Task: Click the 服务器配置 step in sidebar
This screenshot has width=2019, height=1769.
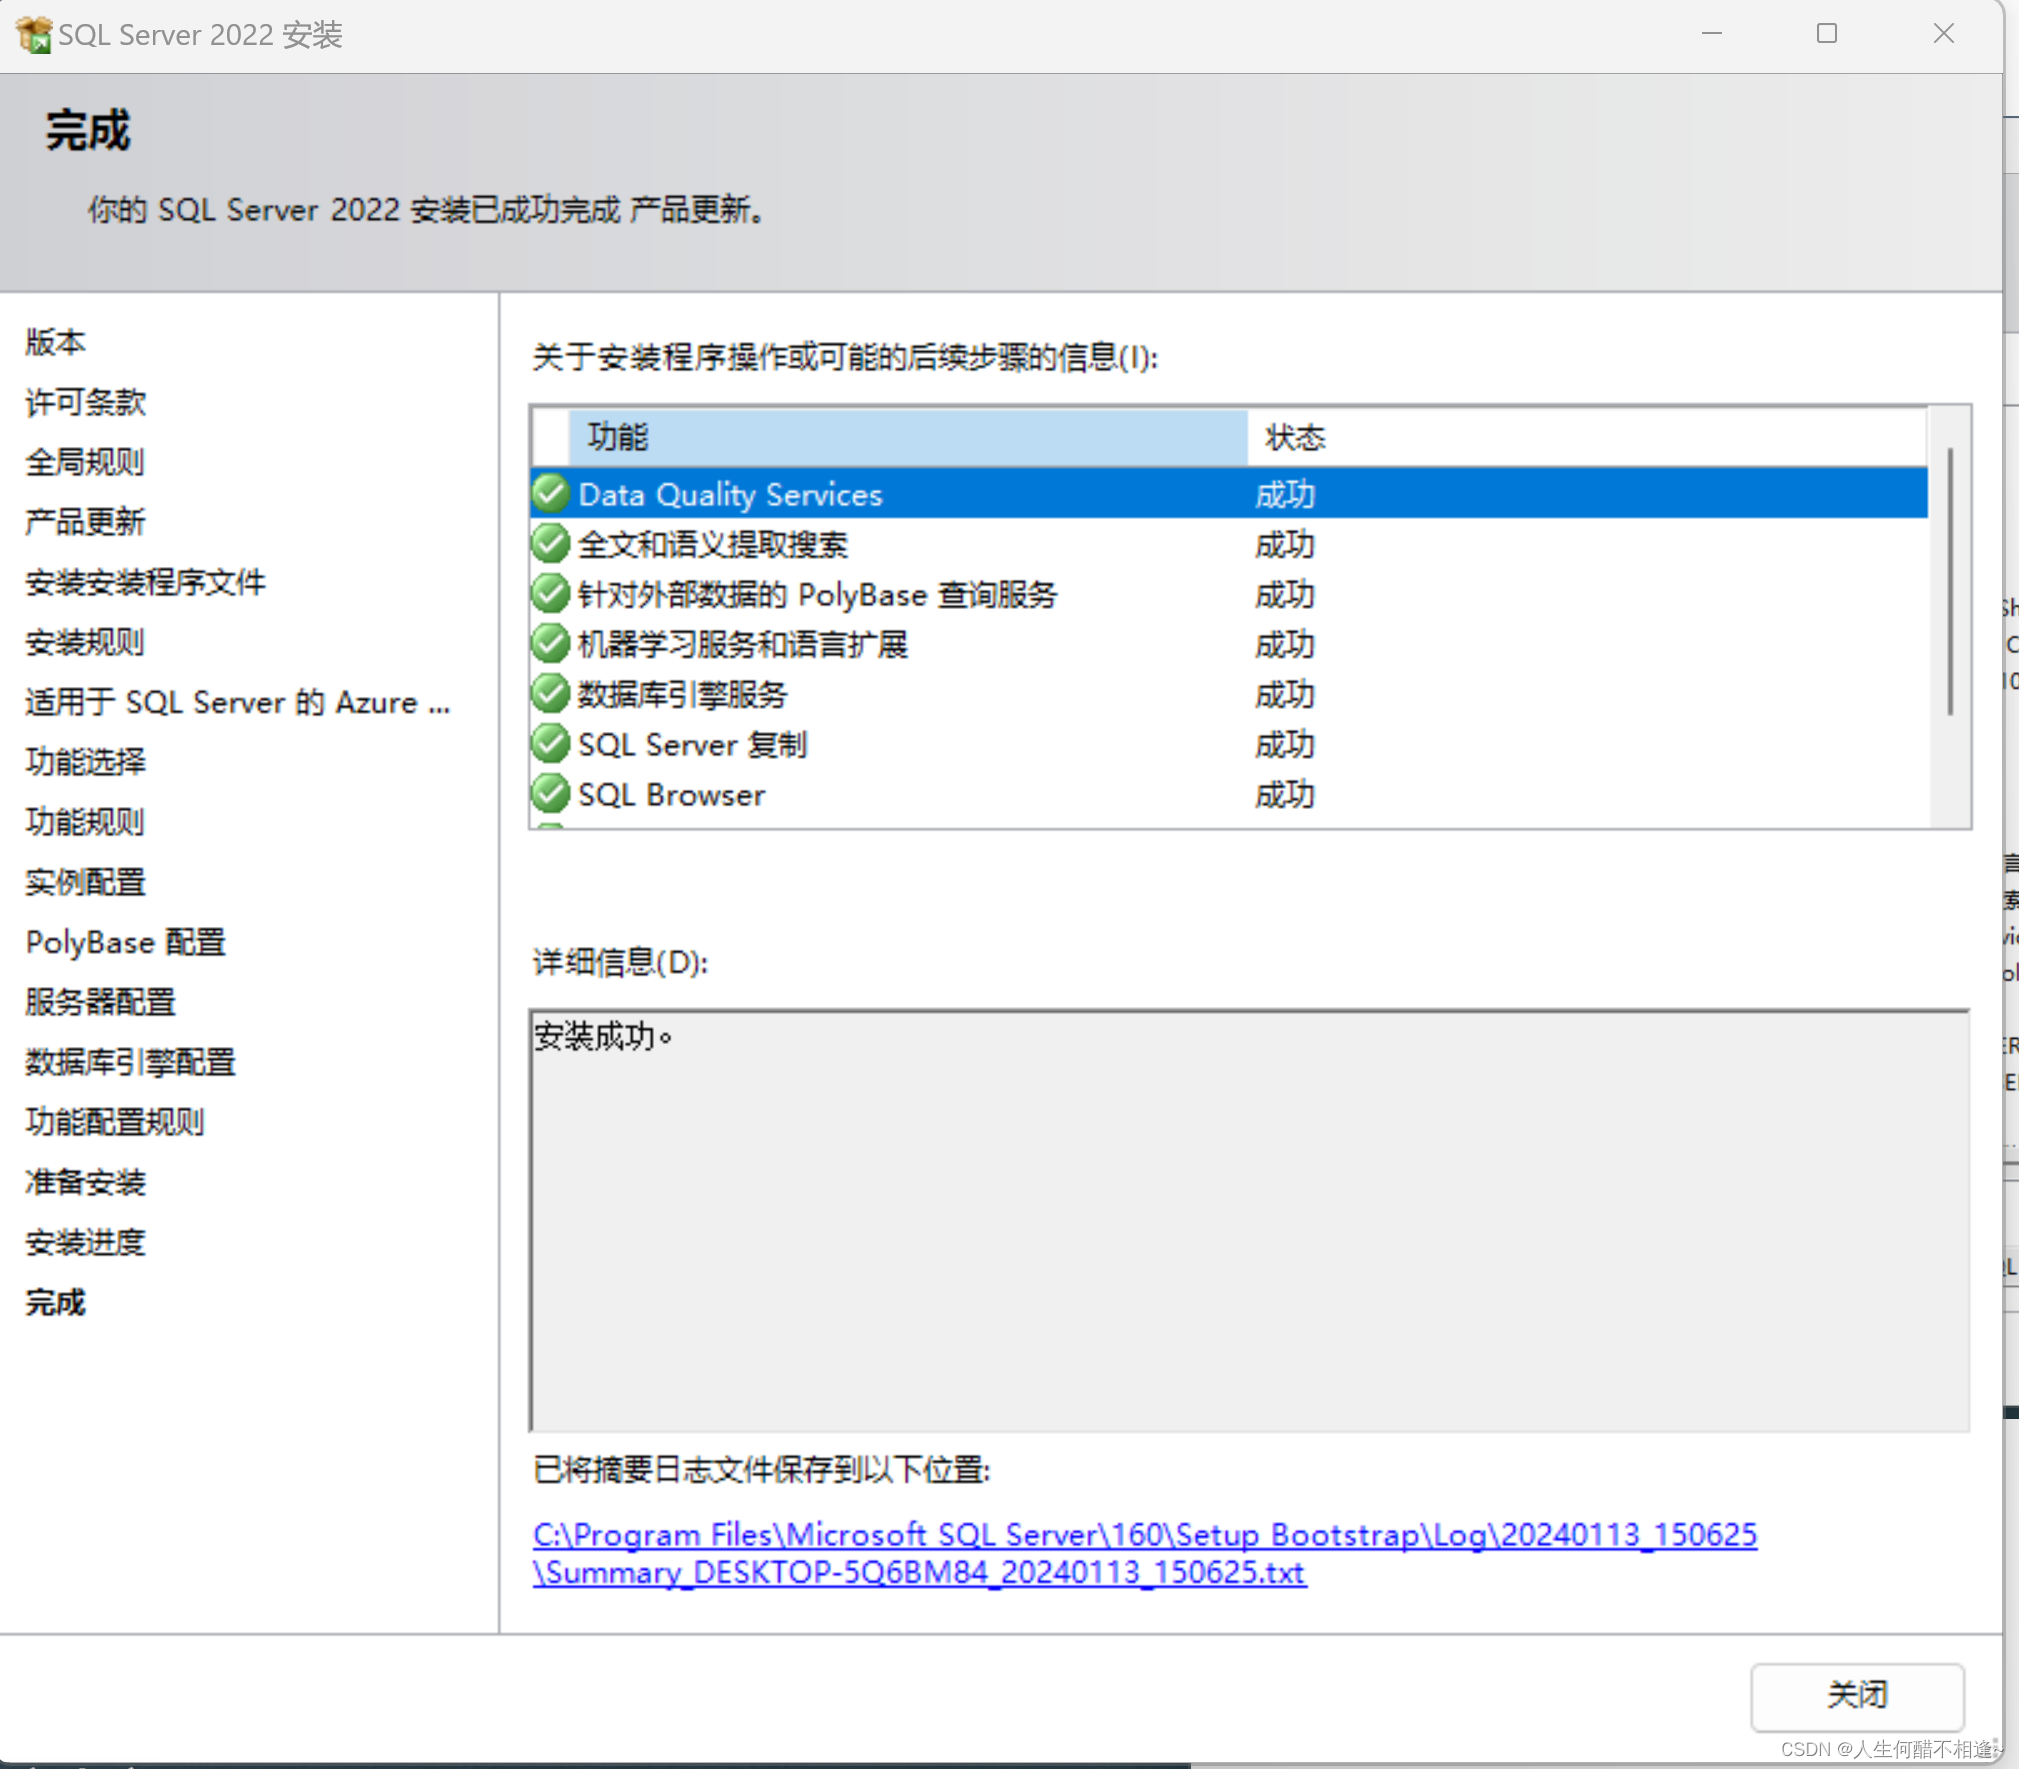Action: [x=101, y=1001]
